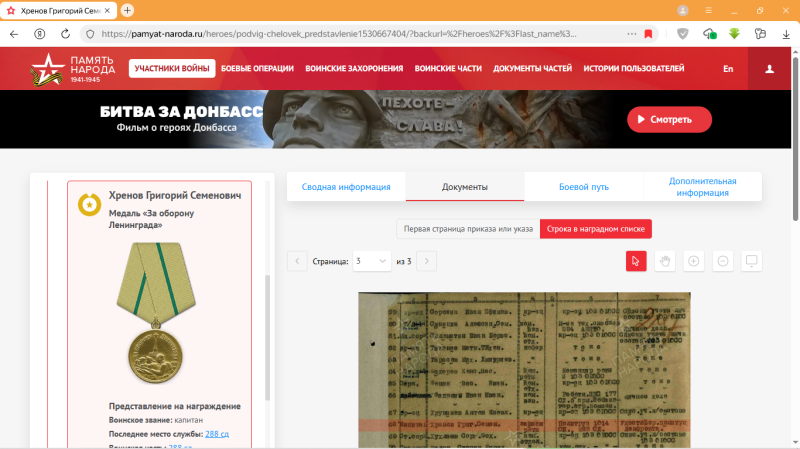
Task: Open Документы частей menu item
Action: coord(532,68)
